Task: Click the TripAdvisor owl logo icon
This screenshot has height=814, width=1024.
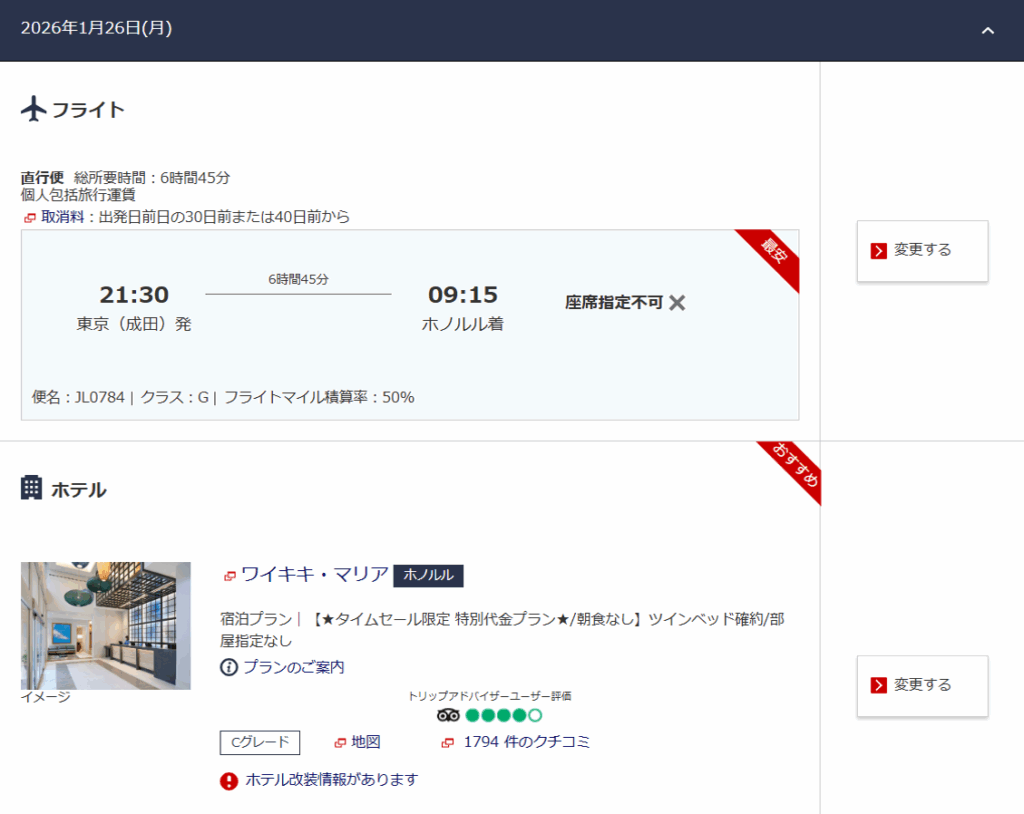Action: (448, 715)
